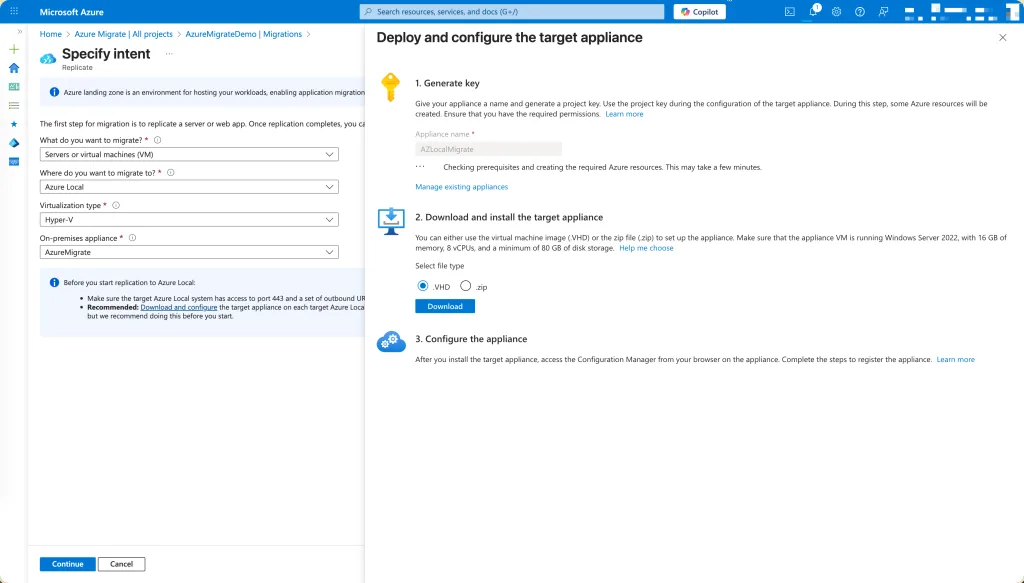1024x583 pixels.
Task: Navigate to 'Azure Migrate | All projects' breadcrumb
Action: pos(123,34)
